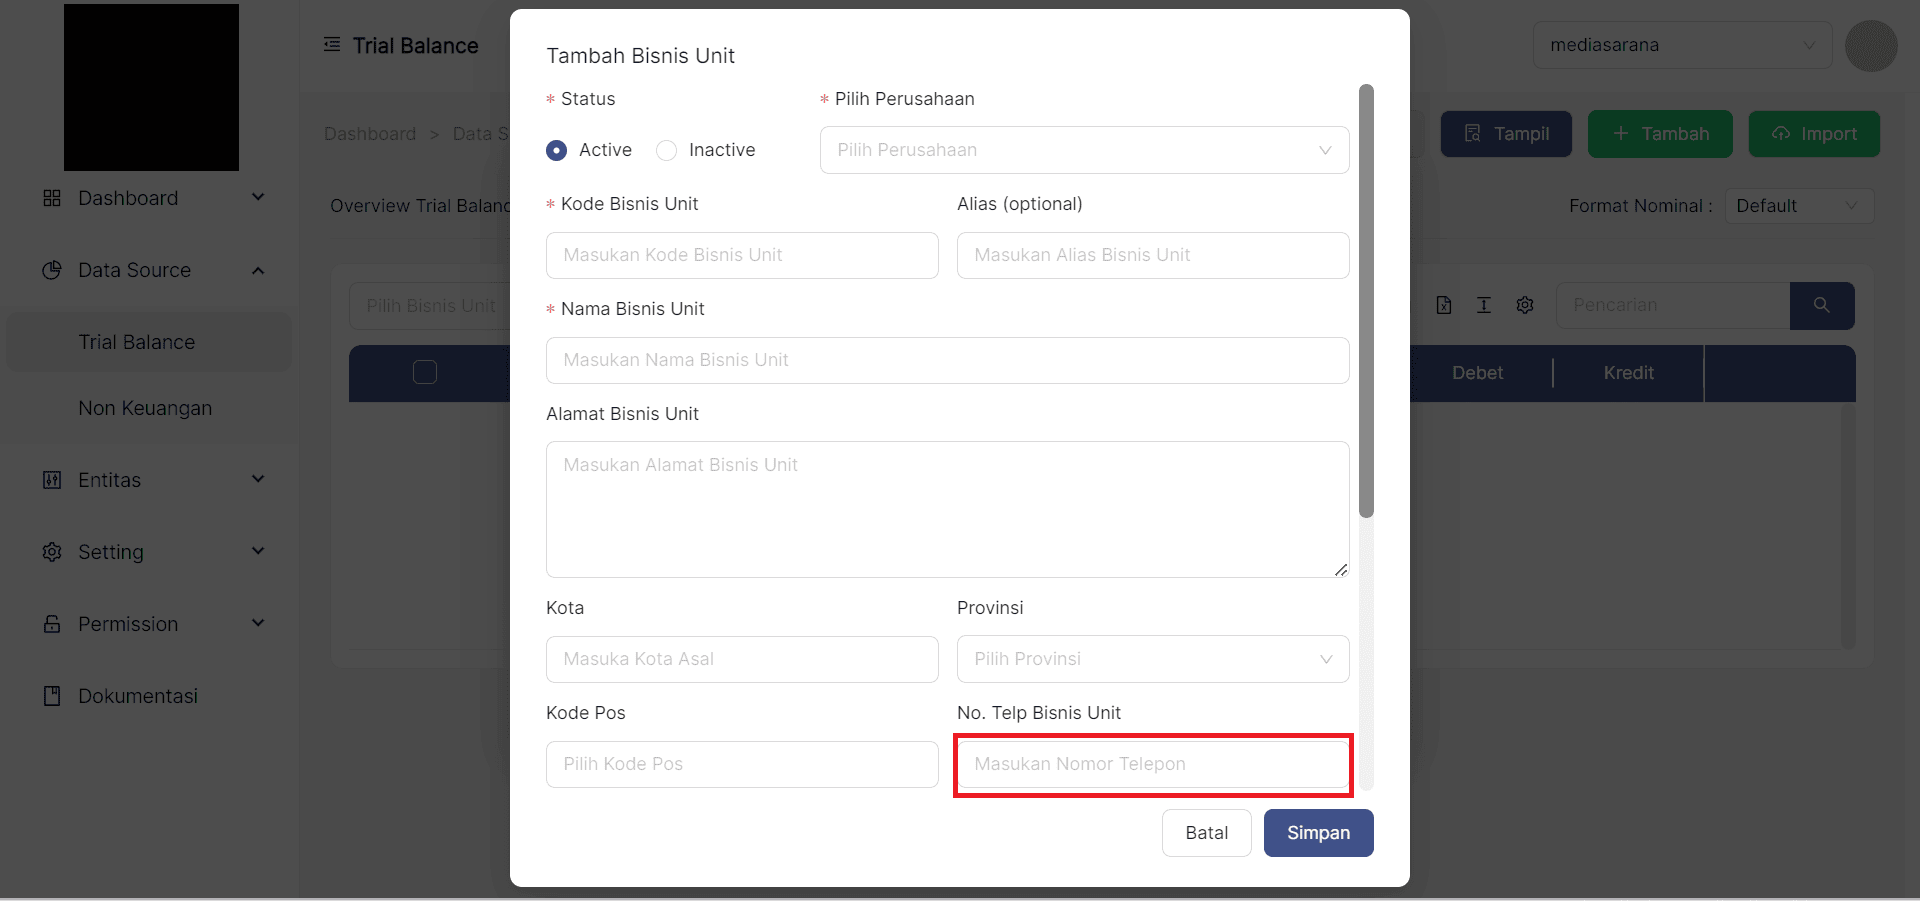Check the table header select-all checkbox
The width and height of the screenshot is (1920, 901).
click(x=425, y=372)
